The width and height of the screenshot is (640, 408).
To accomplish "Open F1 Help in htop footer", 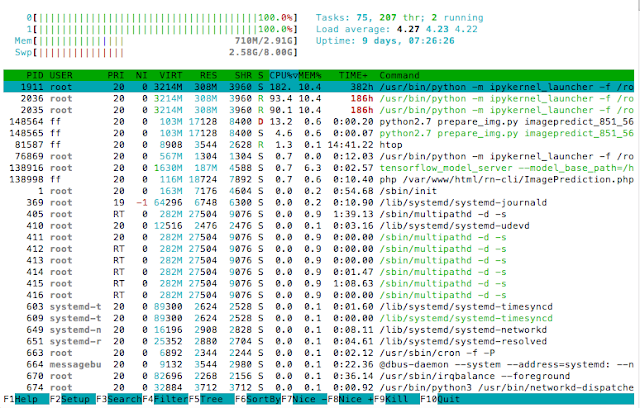I will (26, 399).
